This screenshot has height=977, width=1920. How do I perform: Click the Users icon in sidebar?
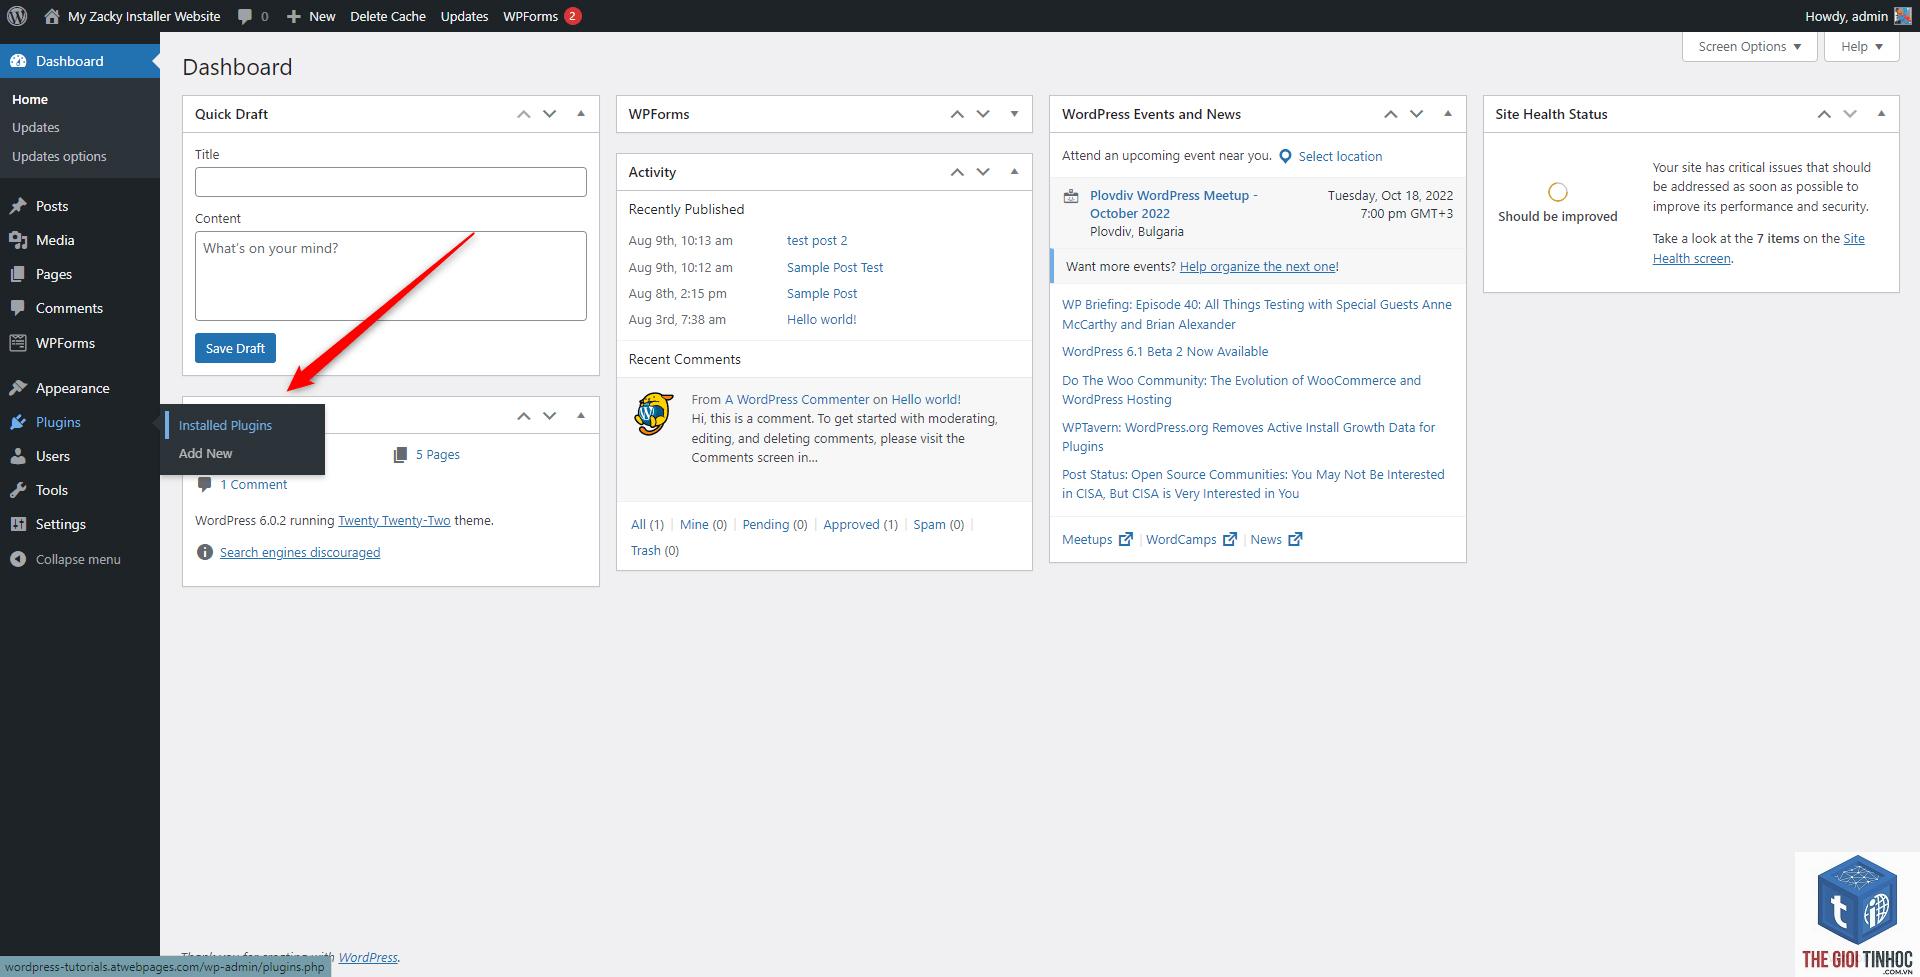pos(18,456)
